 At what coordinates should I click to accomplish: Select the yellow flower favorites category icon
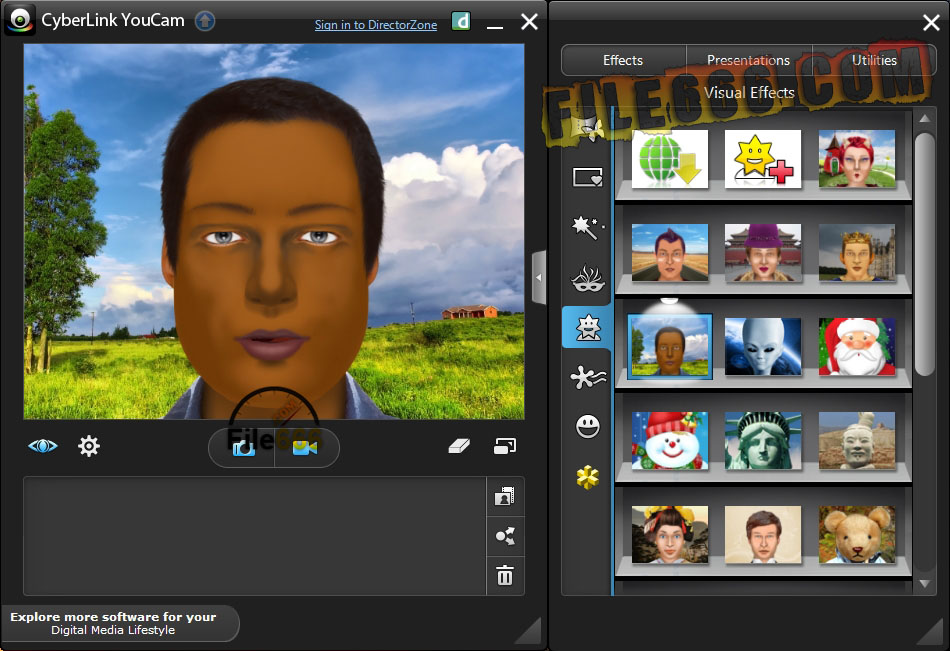[587, 478]
